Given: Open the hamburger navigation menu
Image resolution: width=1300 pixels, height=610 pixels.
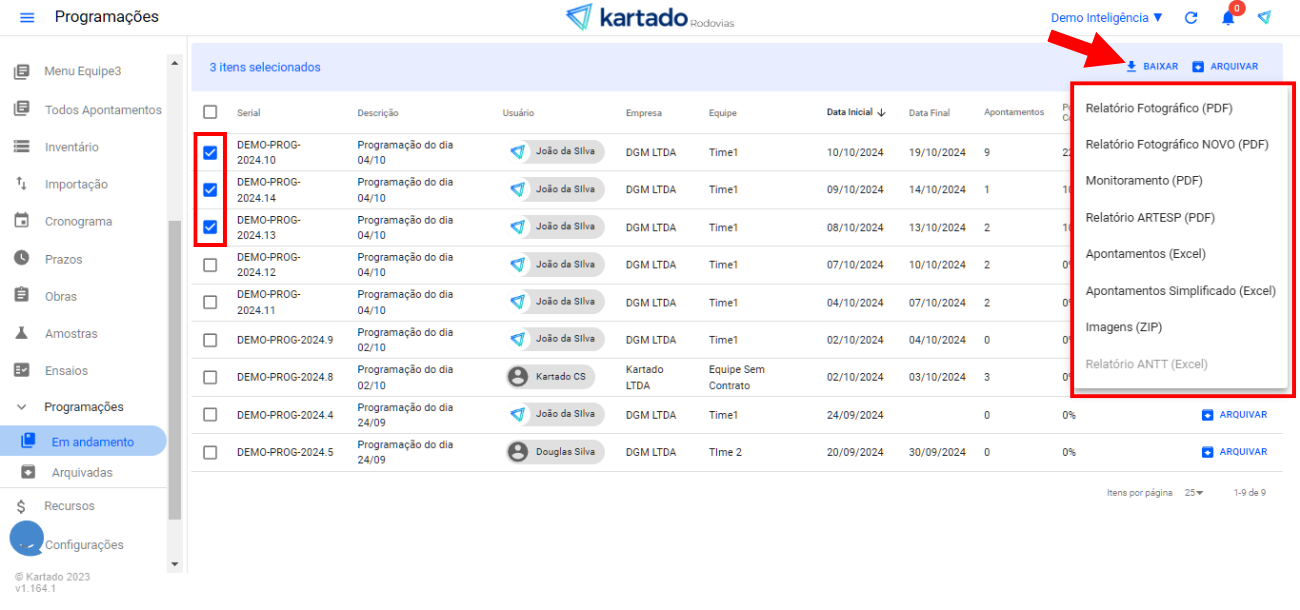Looking at the screenshot, I should click(27, 18).
